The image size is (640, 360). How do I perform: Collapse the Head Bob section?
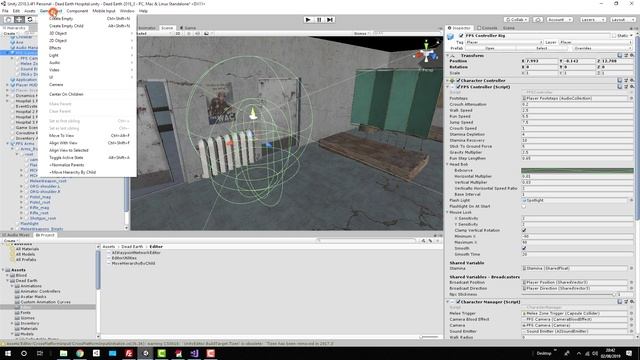(448, 164)
